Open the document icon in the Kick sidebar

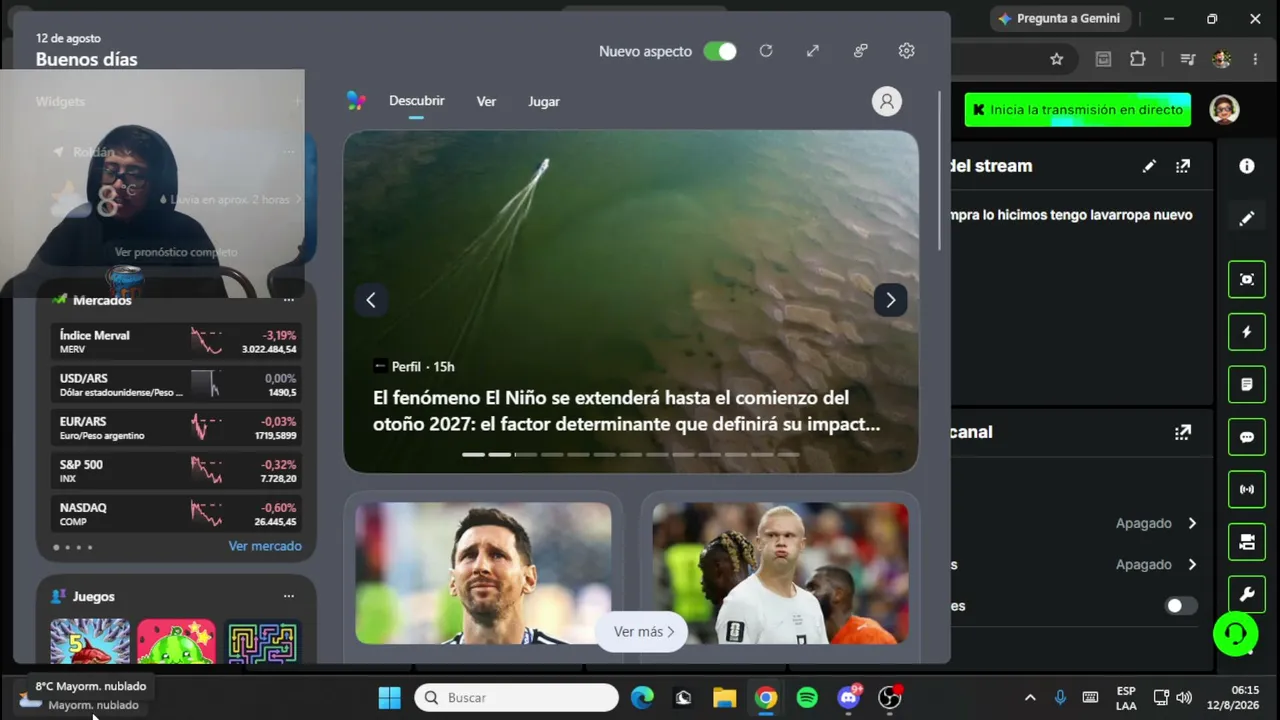(x=1247, y=384)
